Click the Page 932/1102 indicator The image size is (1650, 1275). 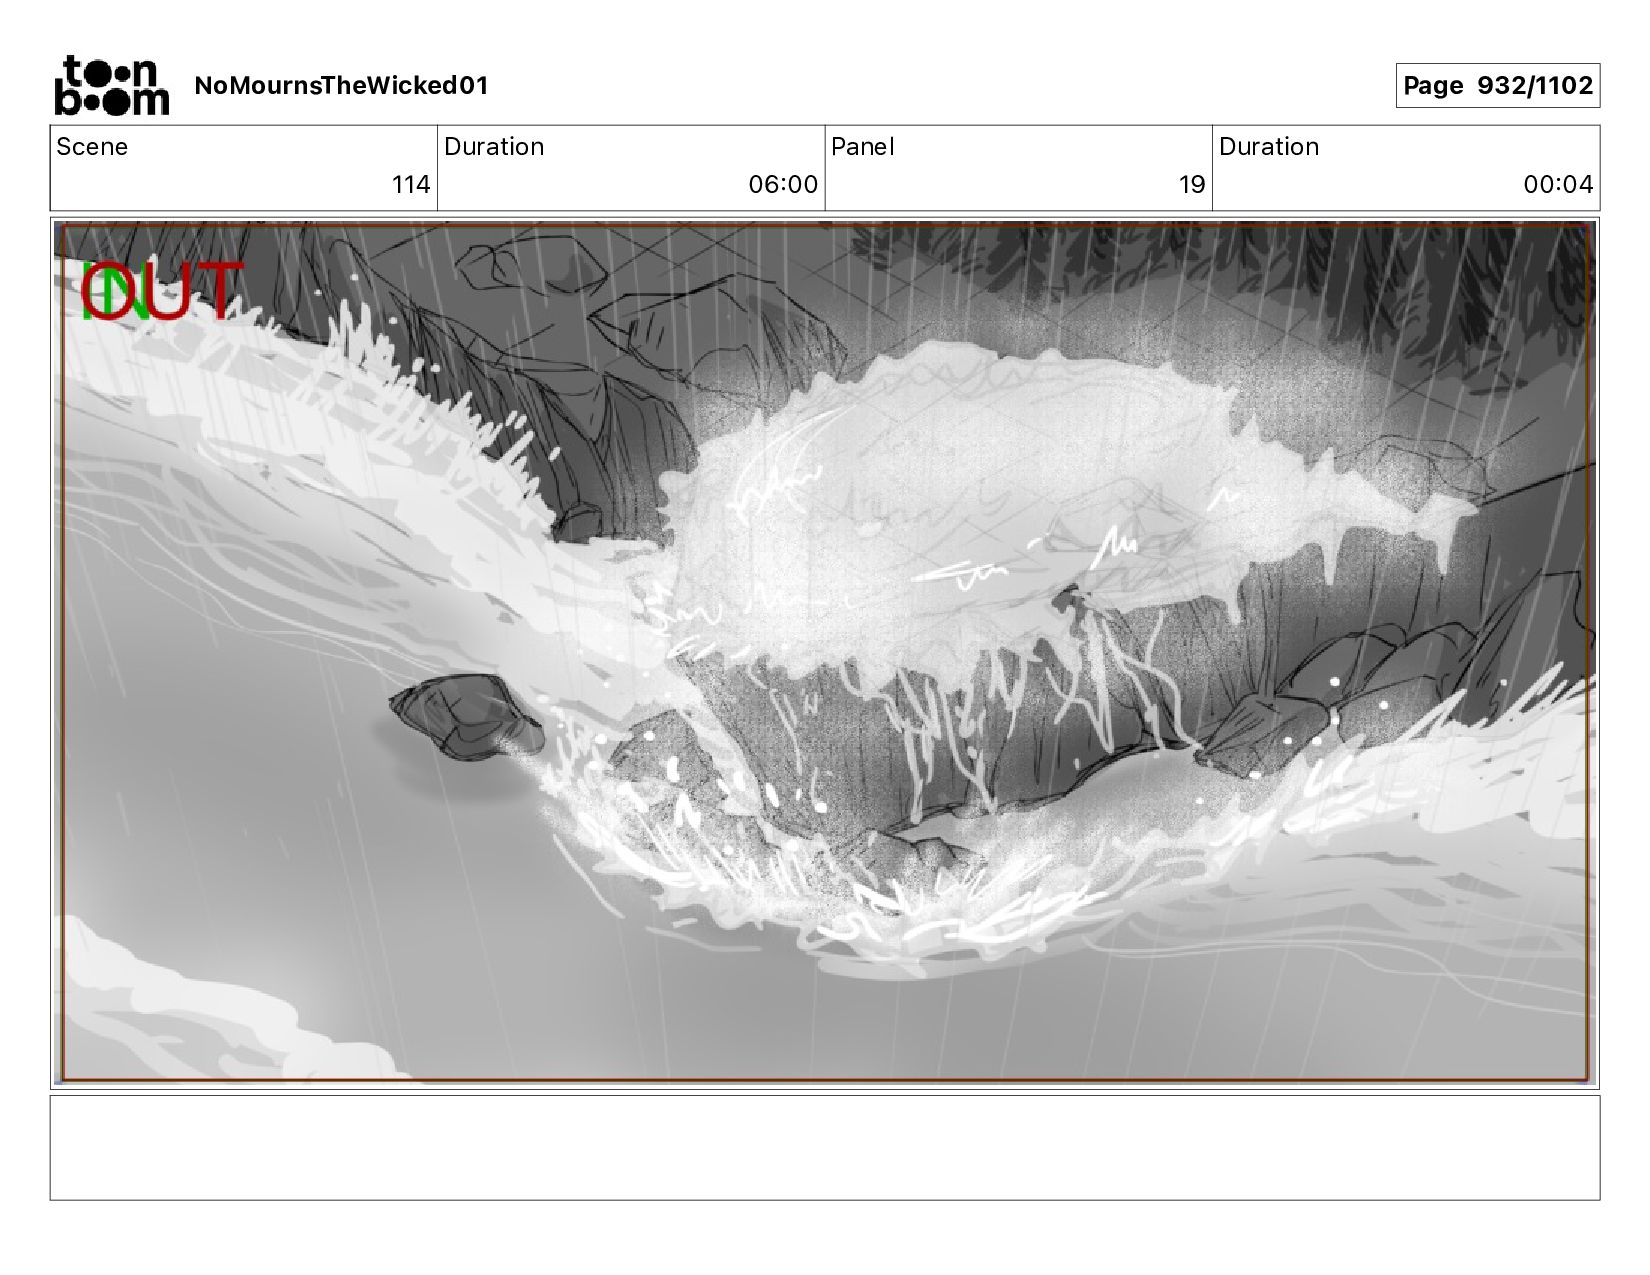click(1497, 86)
